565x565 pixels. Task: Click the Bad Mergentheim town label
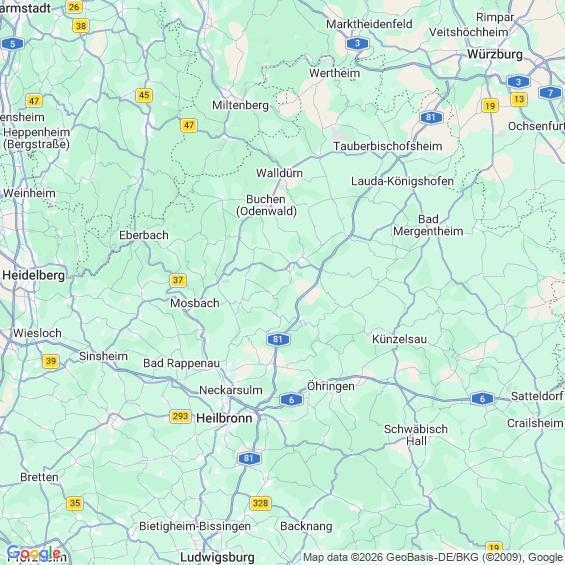(x=428, y=225)
